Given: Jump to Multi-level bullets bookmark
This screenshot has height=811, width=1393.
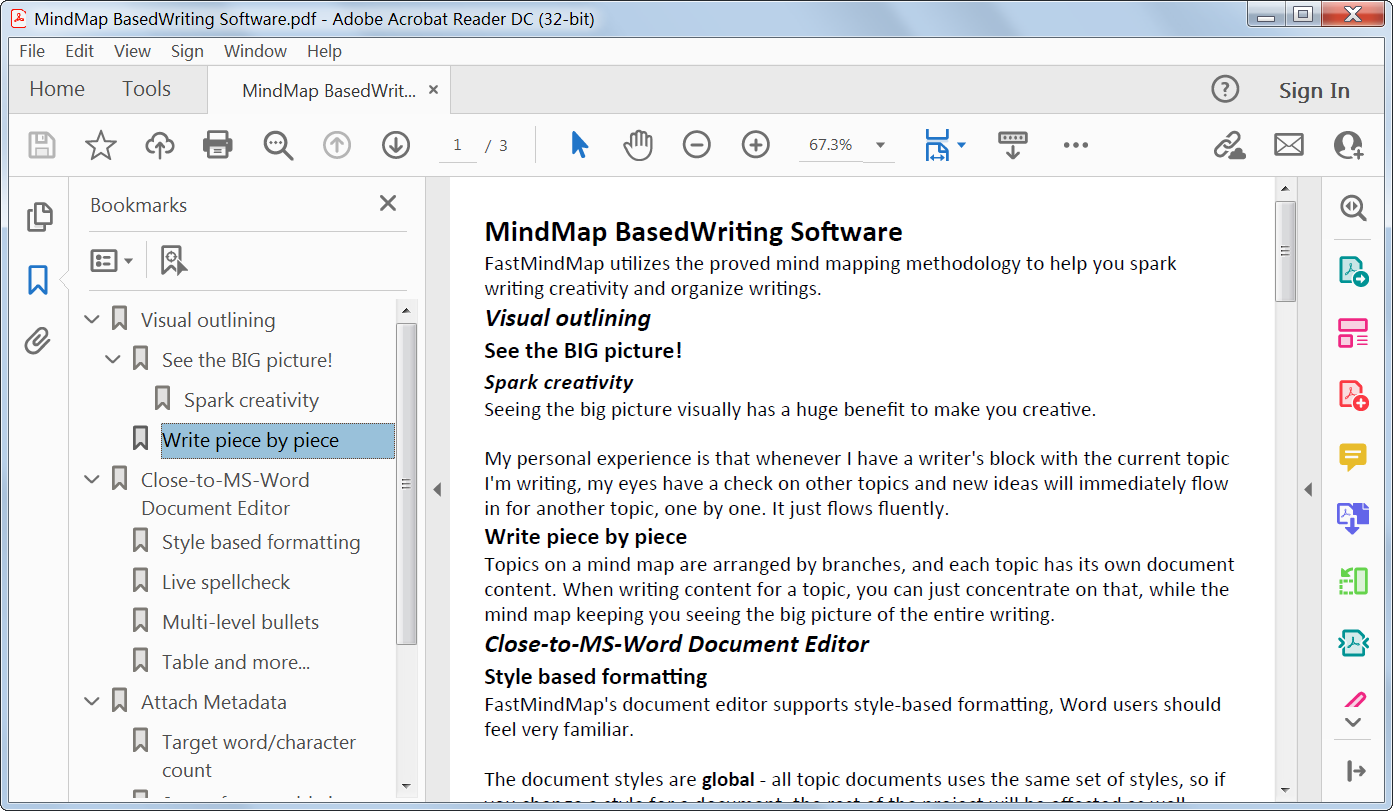Looking at the screenshot, I should pyautogui.click(x=240, y=622).
